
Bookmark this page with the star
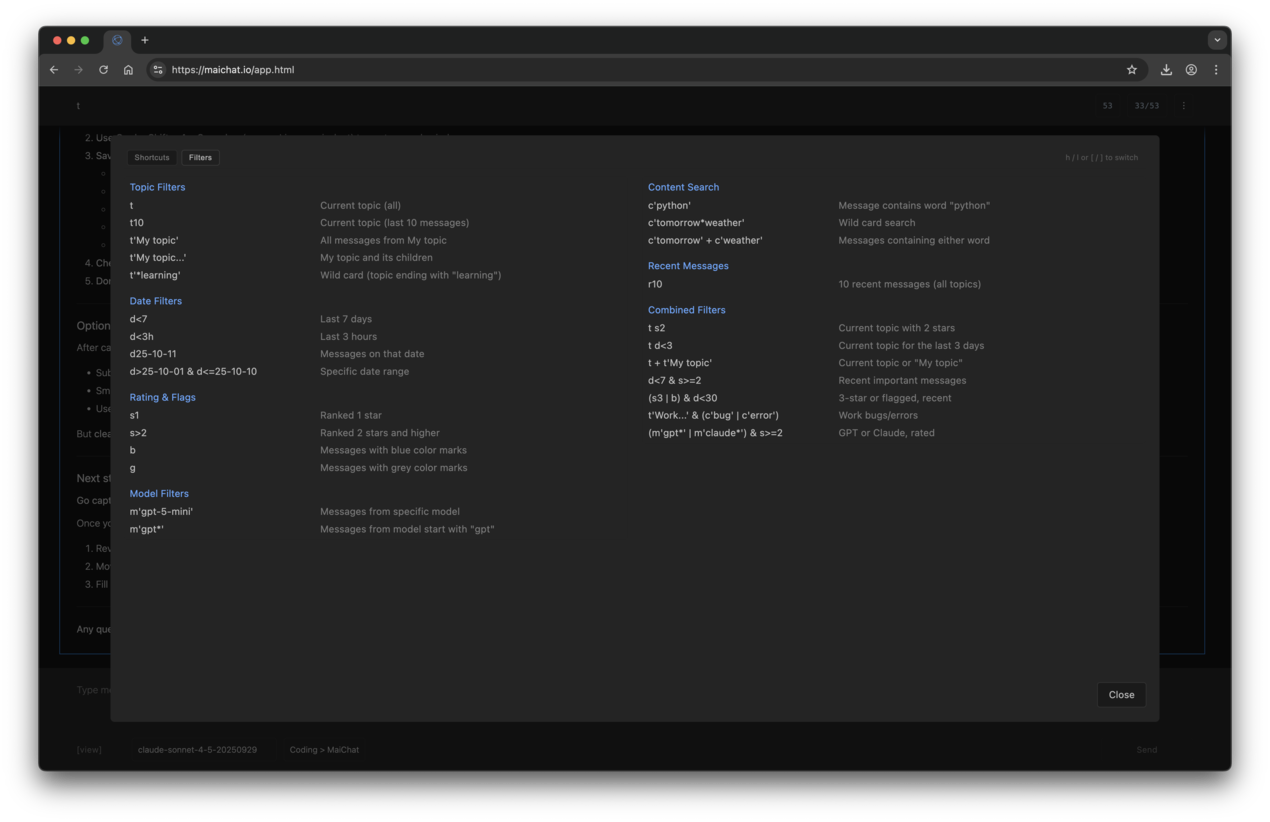pyautogui.click(x=1132, y=70)
